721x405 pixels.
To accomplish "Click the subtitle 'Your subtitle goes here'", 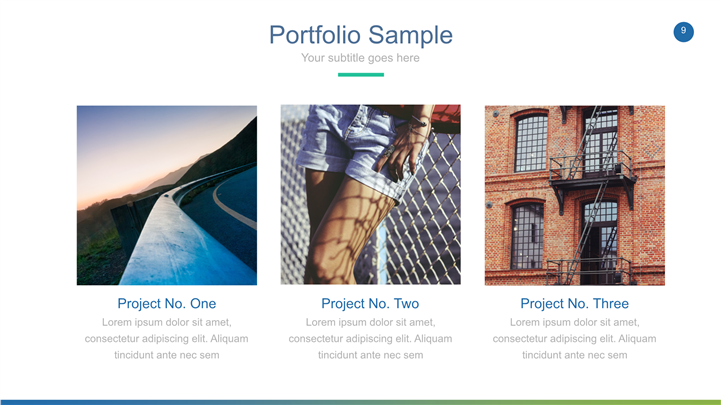I will point(360,58).
